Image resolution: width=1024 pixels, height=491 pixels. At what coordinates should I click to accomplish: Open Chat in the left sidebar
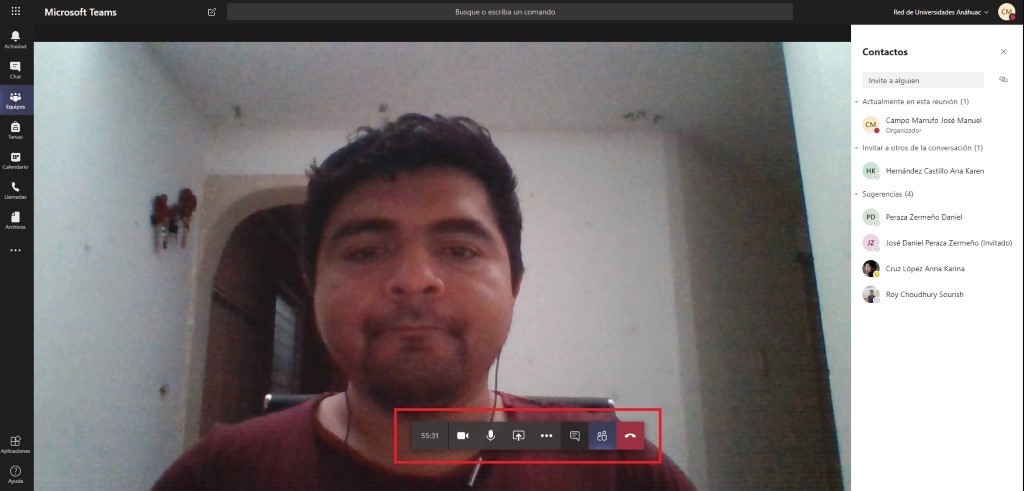point(15,70)
